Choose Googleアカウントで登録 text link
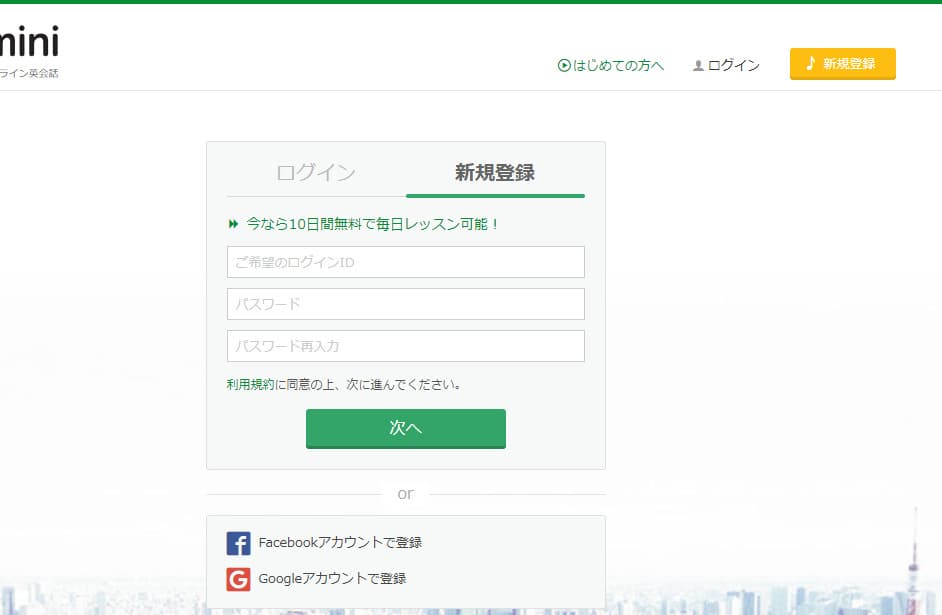 pyautogui.click(x=332, y=578)
